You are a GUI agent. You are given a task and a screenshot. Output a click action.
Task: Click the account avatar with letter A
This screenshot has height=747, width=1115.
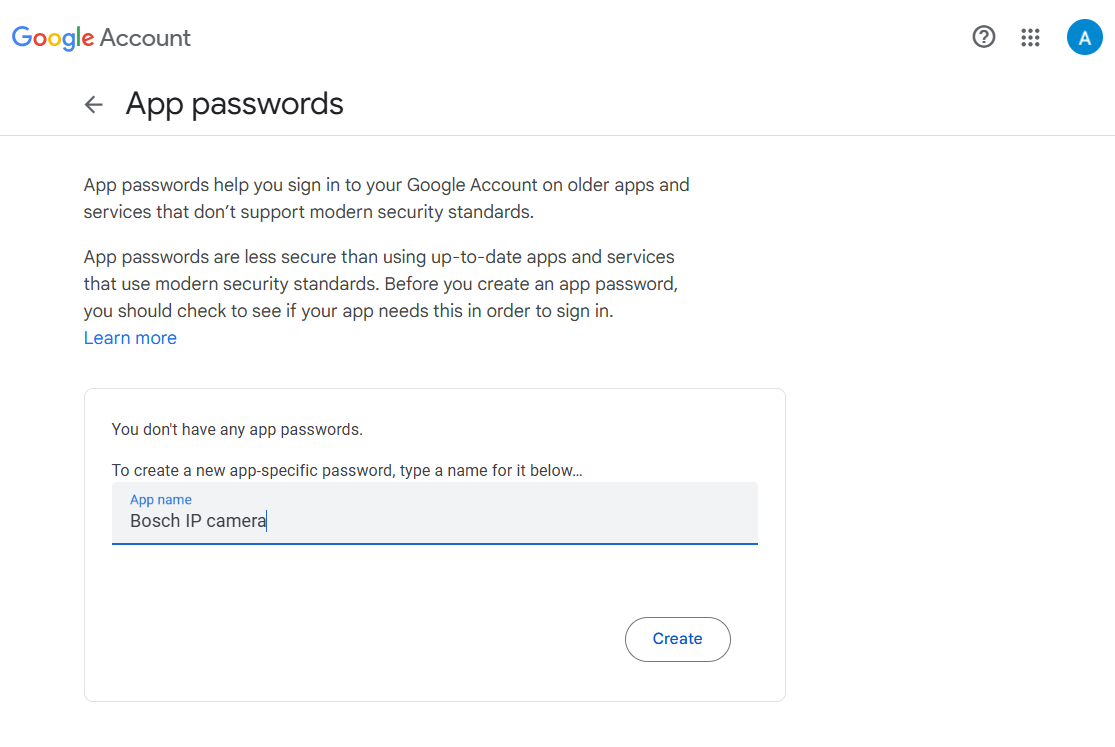click(1084, 38)
